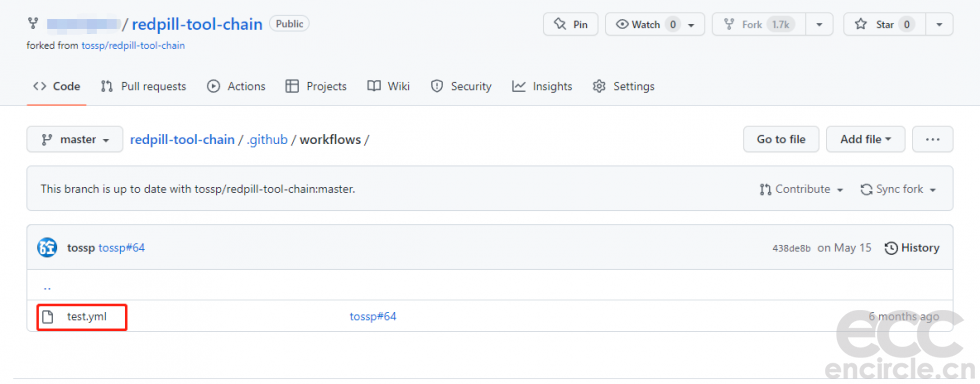Click the fork count badge 1.7k
This screenshot has width=980, height=384.
pyautogui.click(x=781, y=24)
